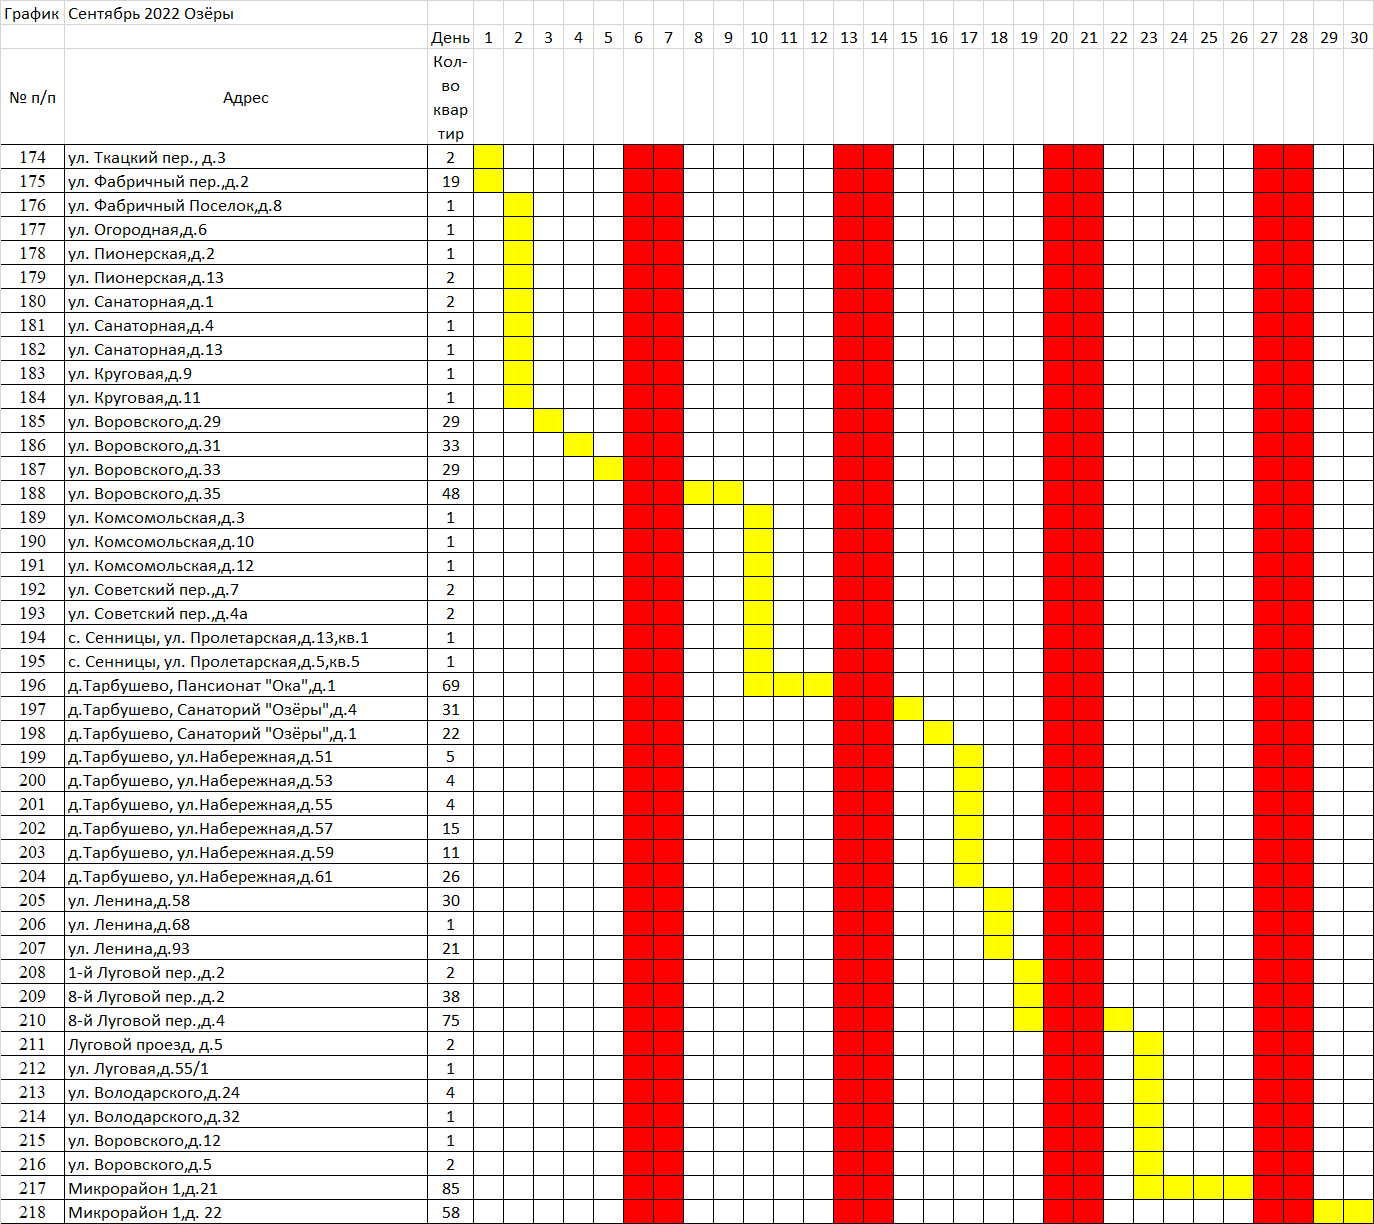This screenshot has width=1374, height=1224.
Task: Click 'д.Тарбушево, ул.Набережная,д.61'
Action: click(x=246, y=876)
